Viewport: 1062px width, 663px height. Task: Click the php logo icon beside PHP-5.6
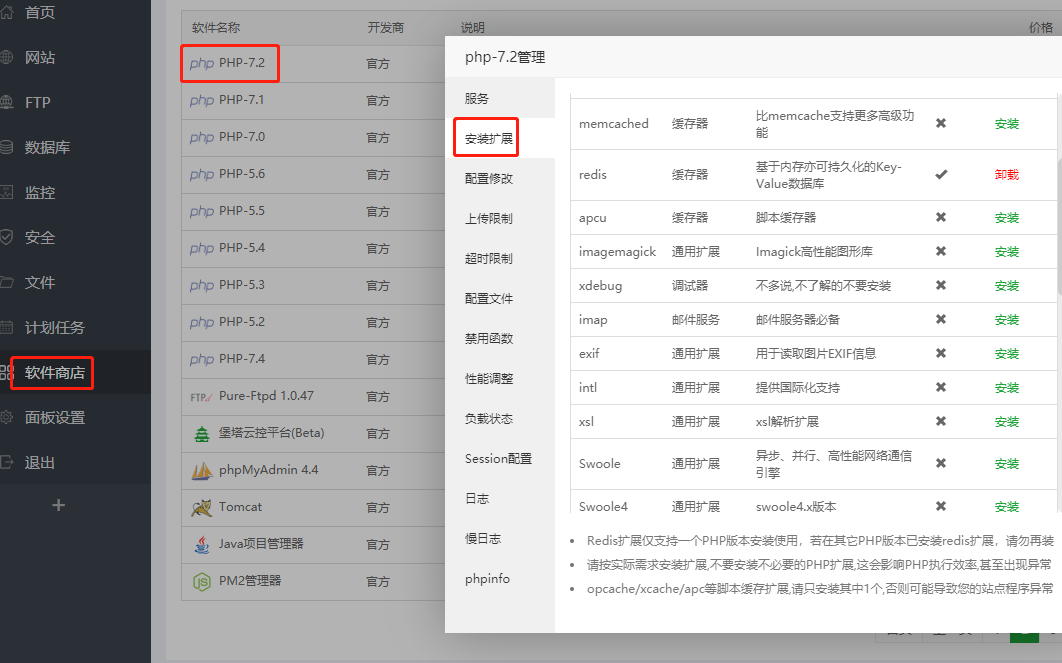[x=202, y=174]
